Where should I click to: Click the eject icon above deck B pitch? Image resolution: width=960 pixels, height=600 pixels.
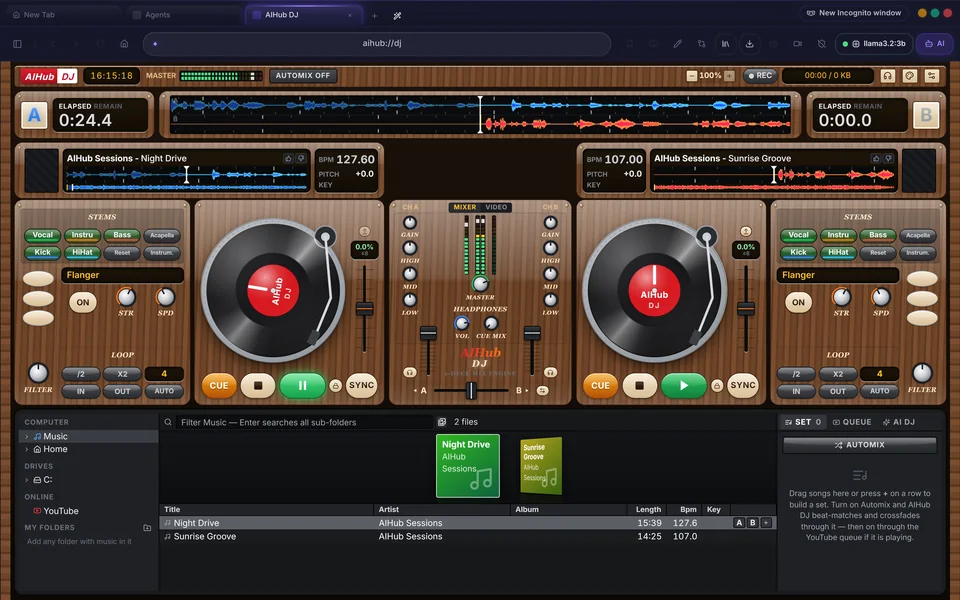(745, 231)
